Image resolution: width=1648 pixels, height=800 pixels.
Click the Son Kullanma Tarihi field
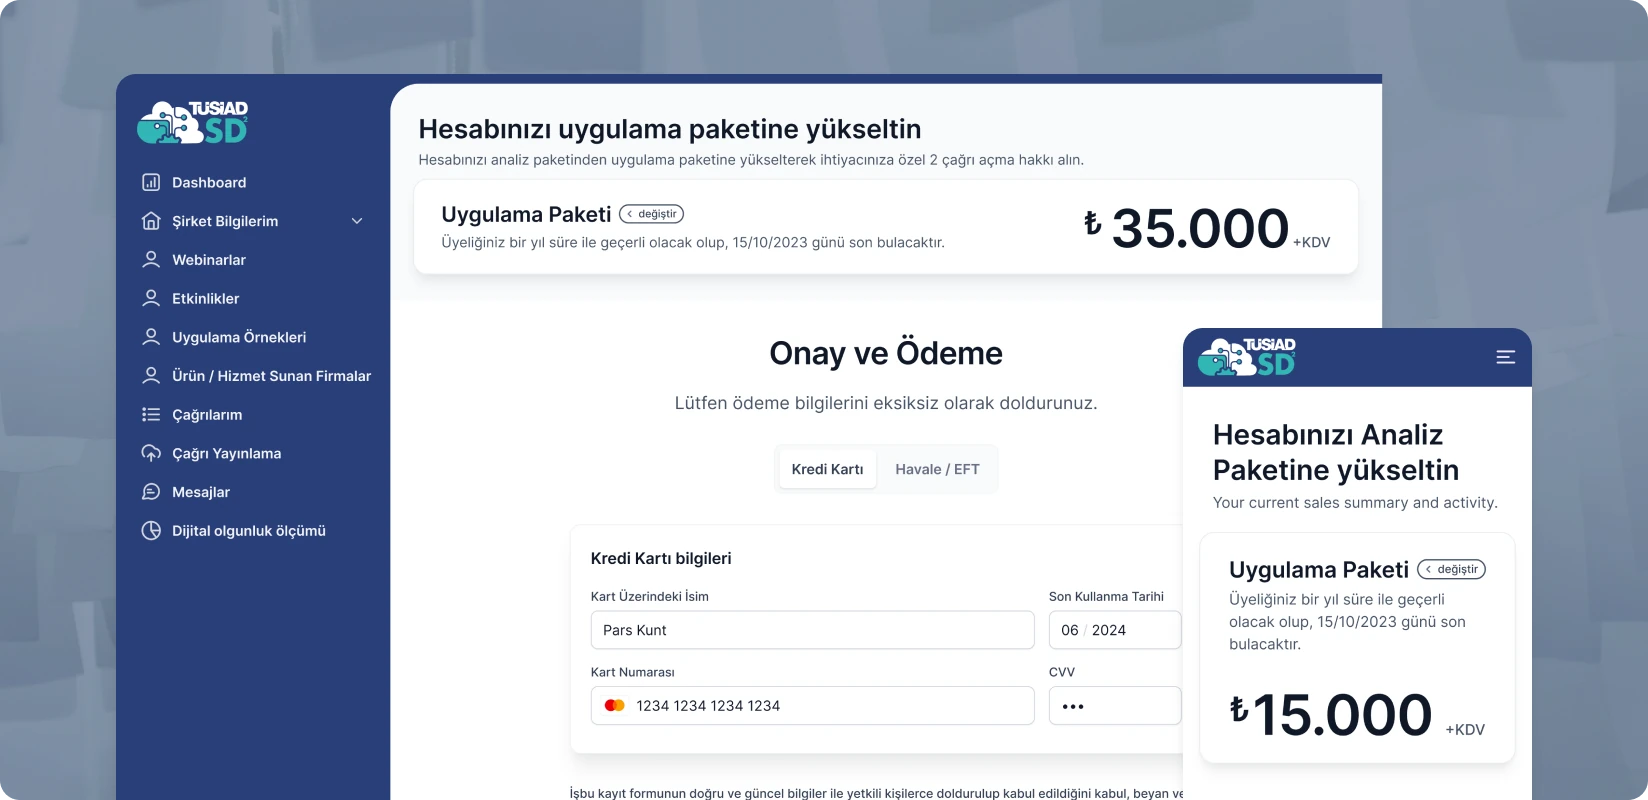(1115, 630)
